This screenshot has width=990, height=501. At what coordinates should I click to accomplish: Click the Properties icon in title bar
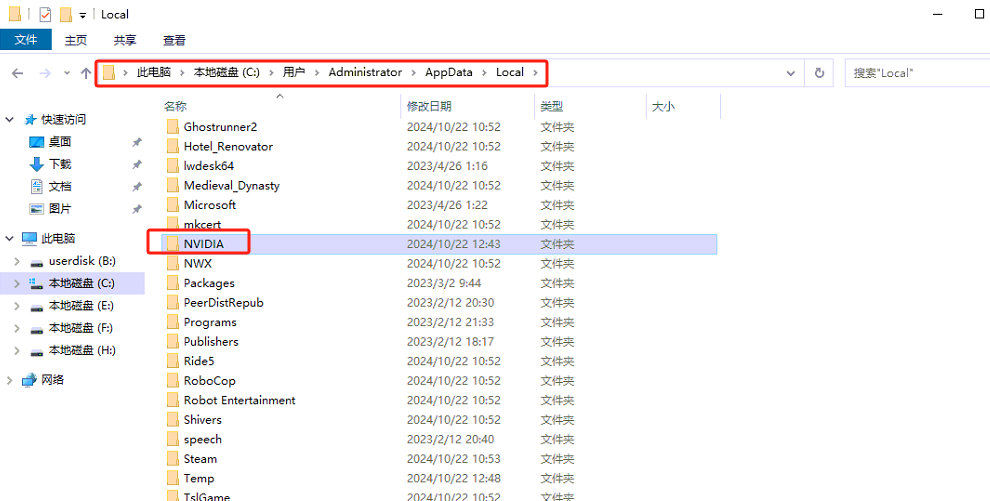pyautogui.click(x=44, y=15)
